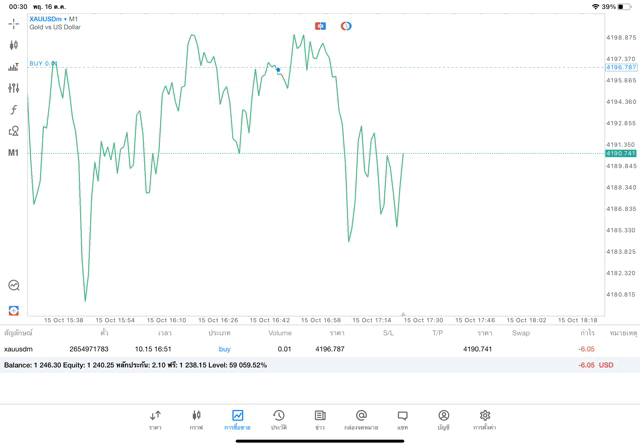Tap the BUY 0.01 order line label
640x447 pixels.
[x=43, y=63]
